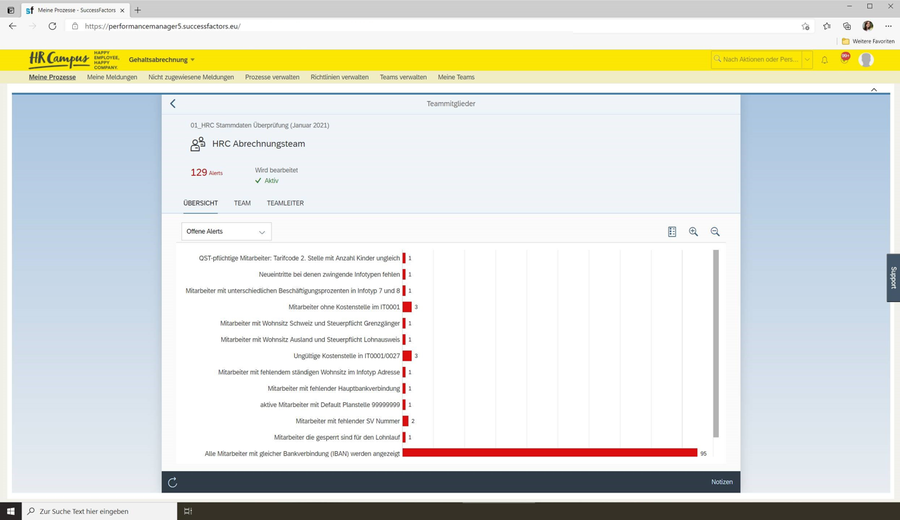
Task: Click label Wohnsitz Ausland und Steuerpflicht Lohnausweis
Action: click(310, 340)
